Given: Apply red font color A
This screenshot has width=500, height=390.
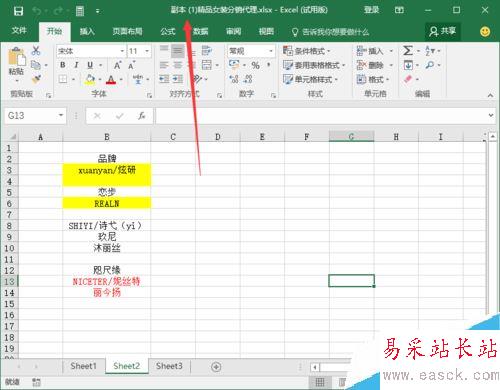Looking at the screenshot, I should 111,79.
